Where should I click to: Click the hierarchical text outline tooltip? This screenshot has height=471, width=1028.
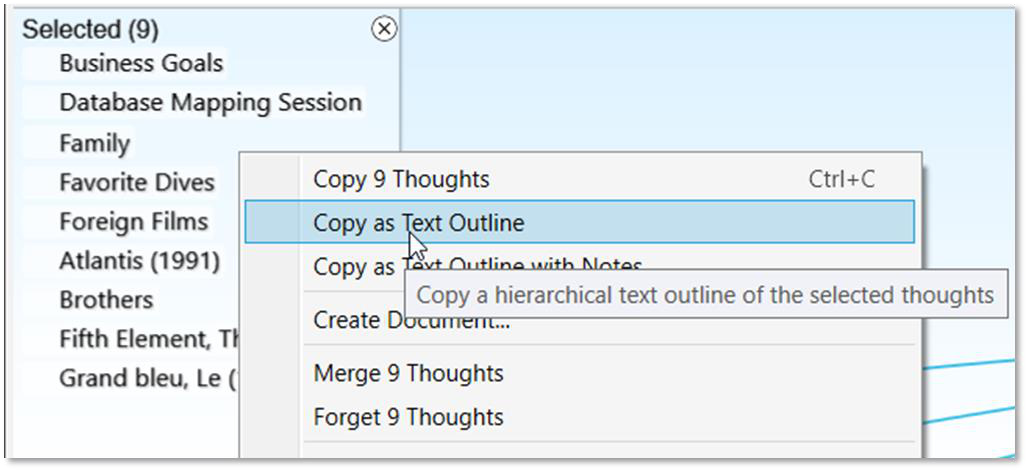pyautogui.click(x=705, y=296)
